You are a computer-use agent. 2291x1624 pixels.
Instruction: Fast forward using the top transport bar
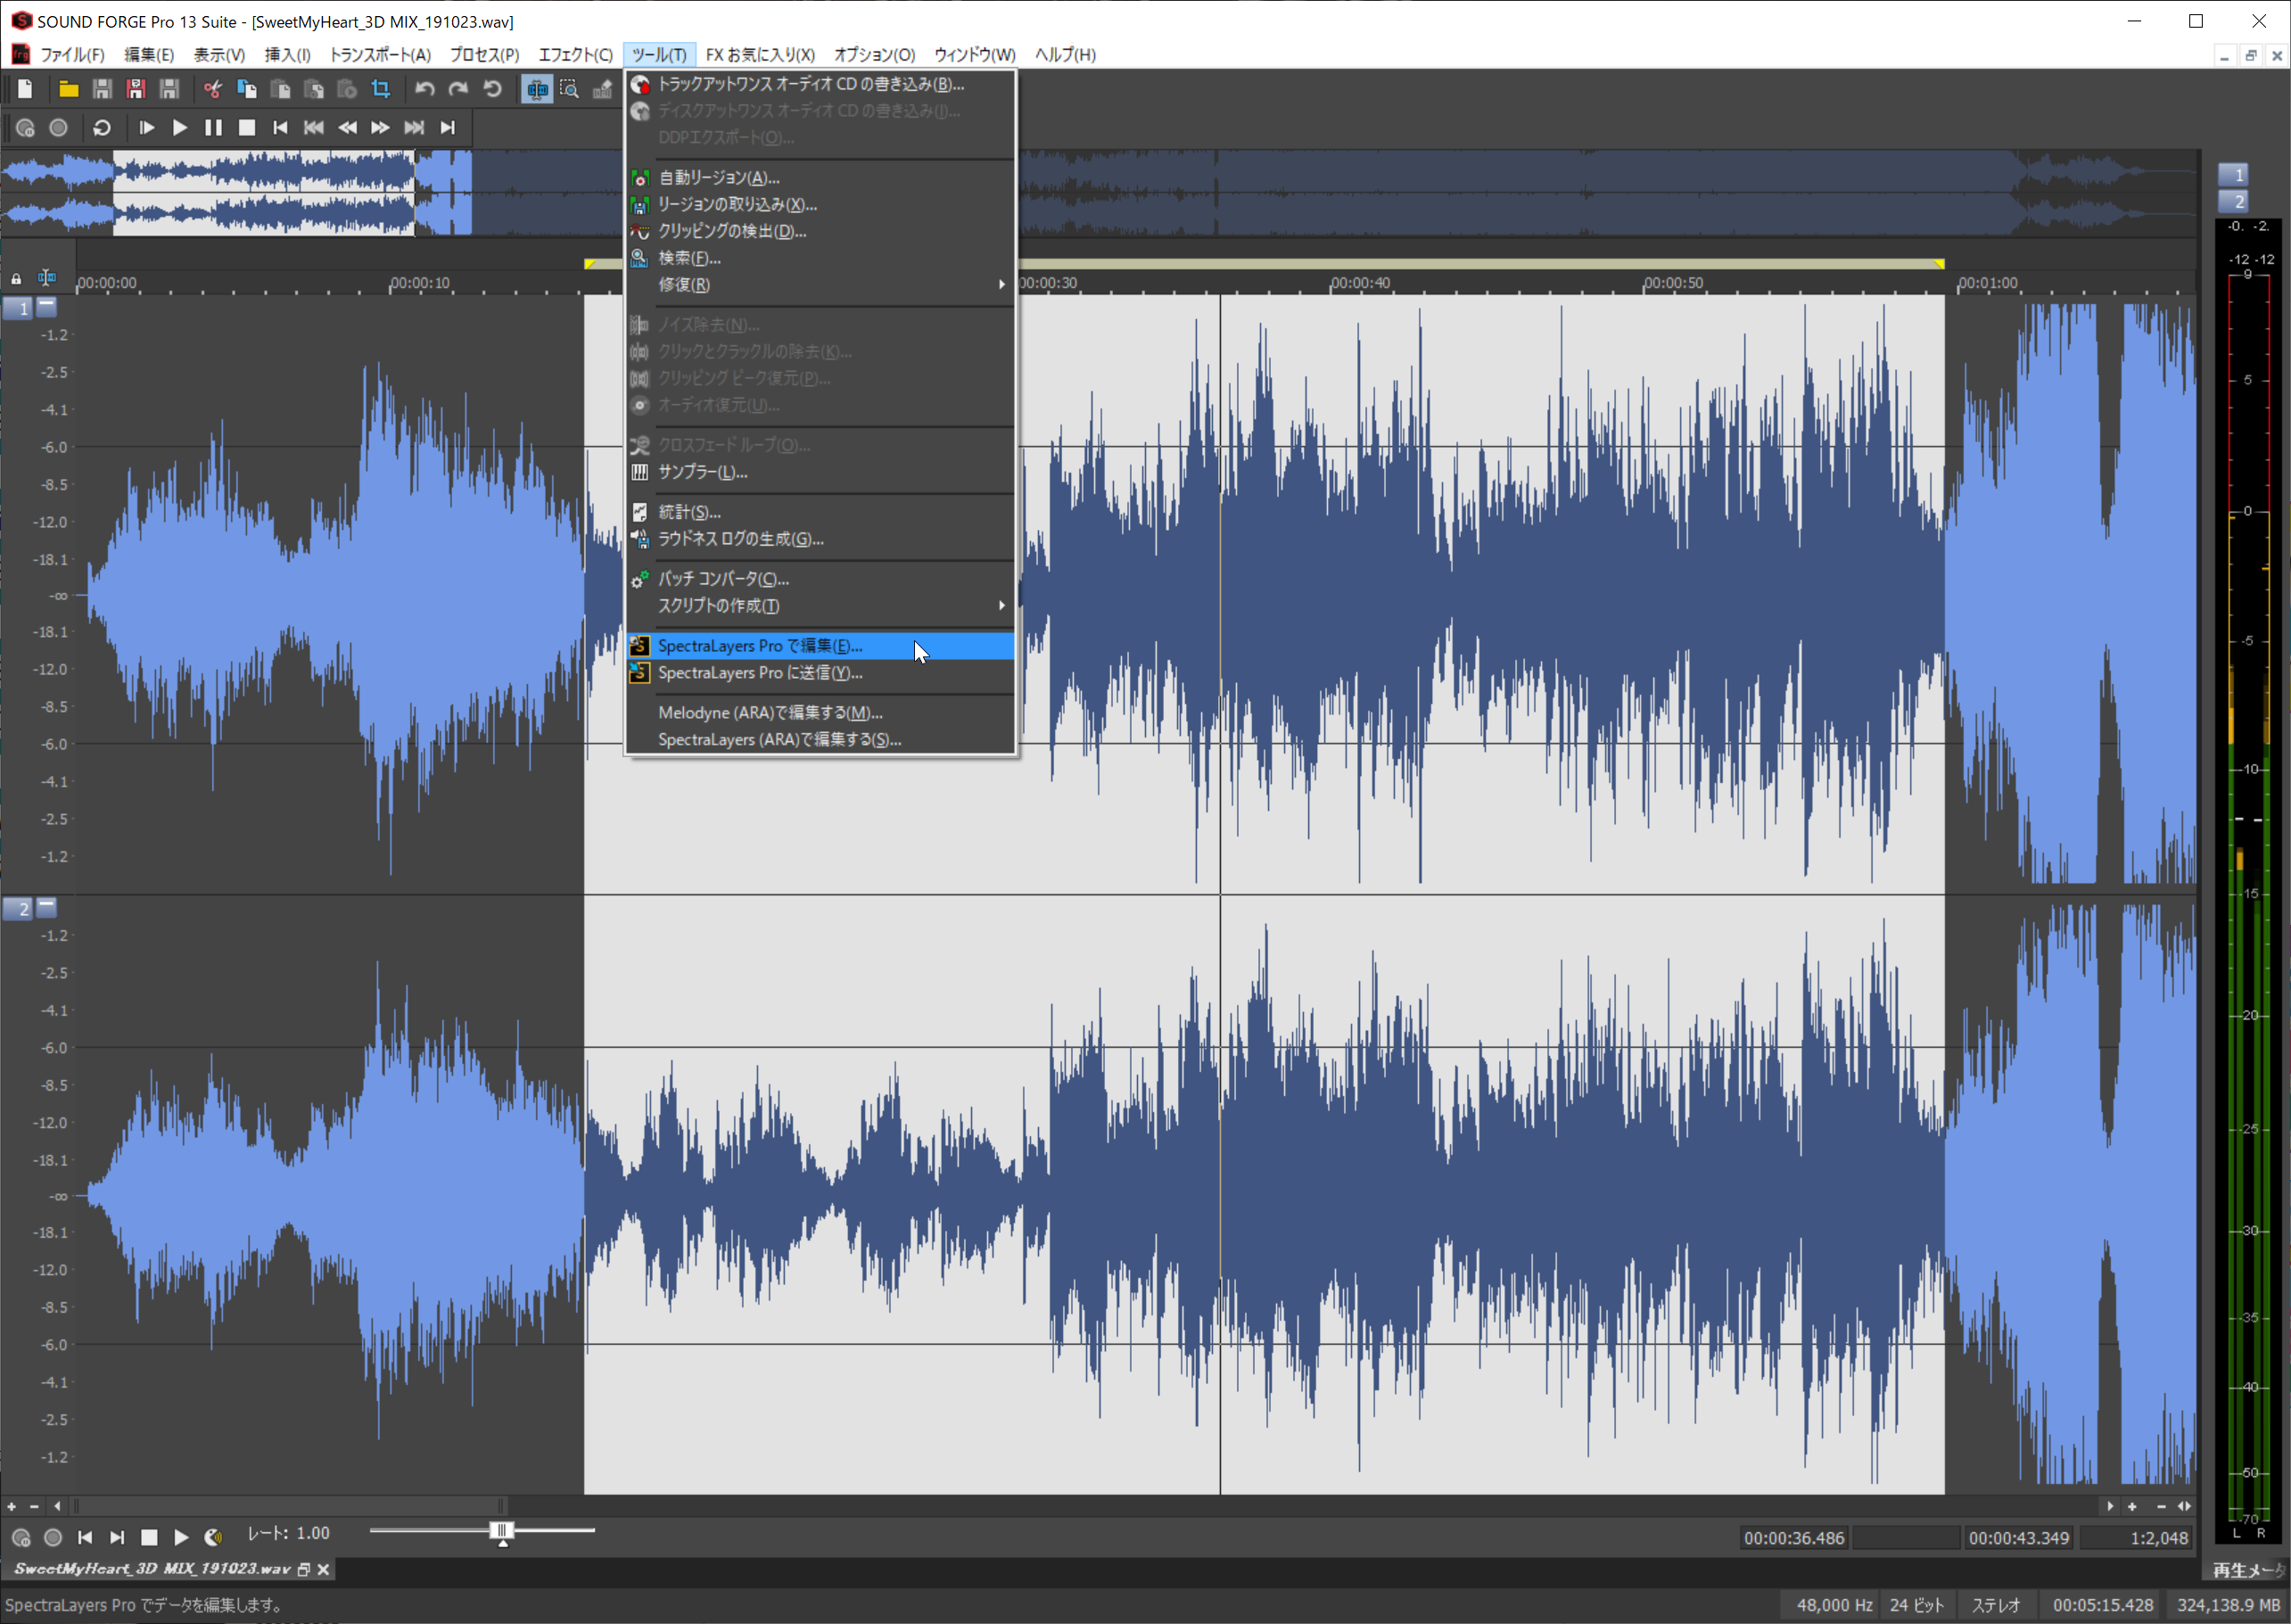point(380,128)
